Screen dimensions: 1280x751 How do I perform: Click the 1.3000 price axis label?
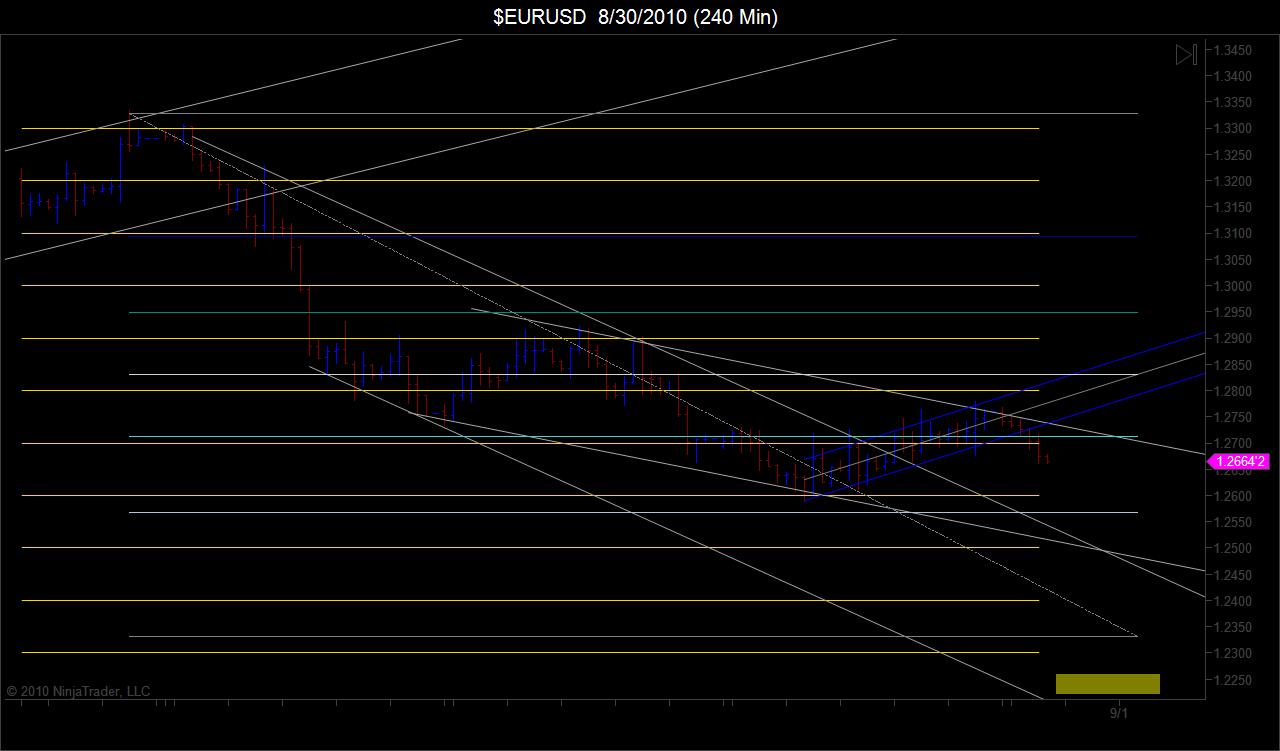[x=1233, y=286]
